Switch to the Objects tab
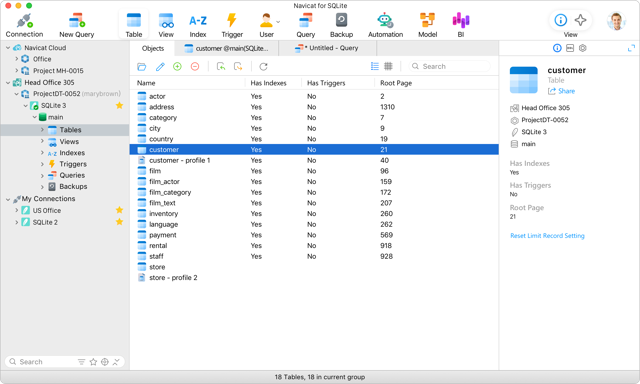The width and height of the screenshot is (640, 384). click(x=153, y=48)
